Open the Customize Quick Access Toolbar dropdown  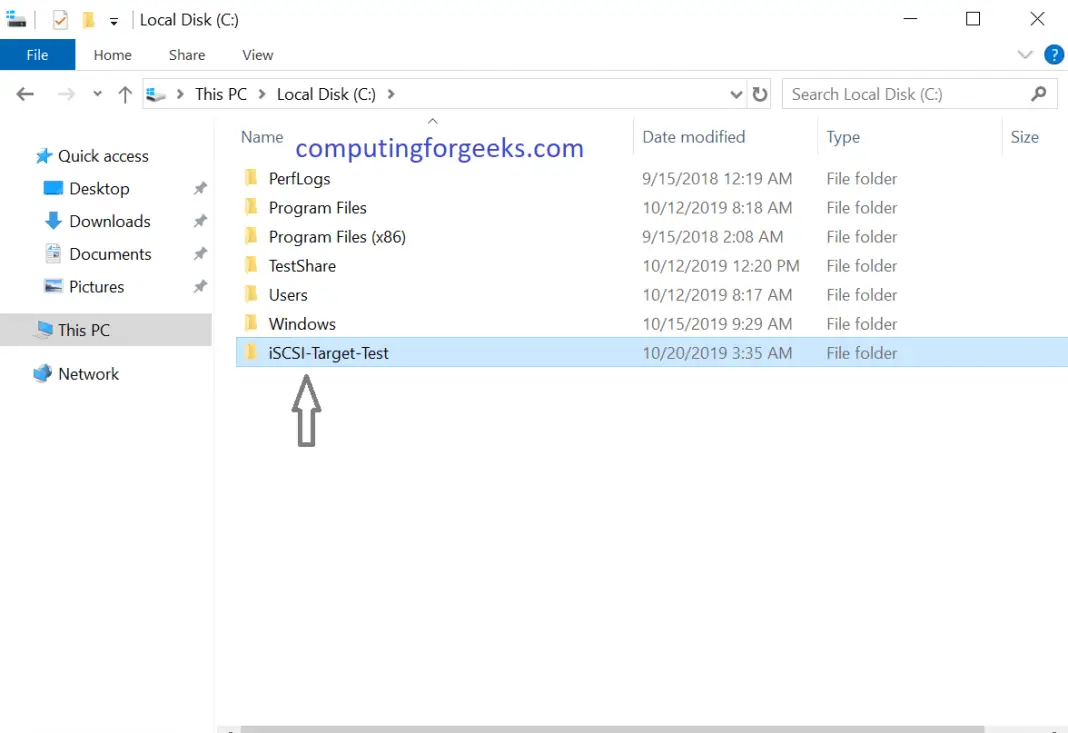114,21
